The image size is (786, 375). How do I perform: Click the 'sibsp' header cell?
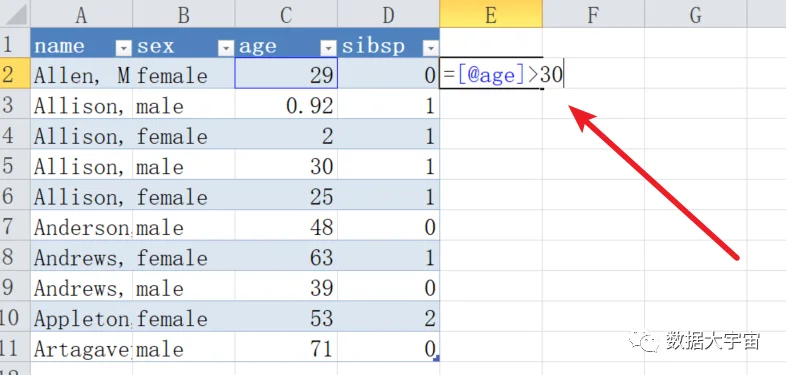[x=388, y=43]
